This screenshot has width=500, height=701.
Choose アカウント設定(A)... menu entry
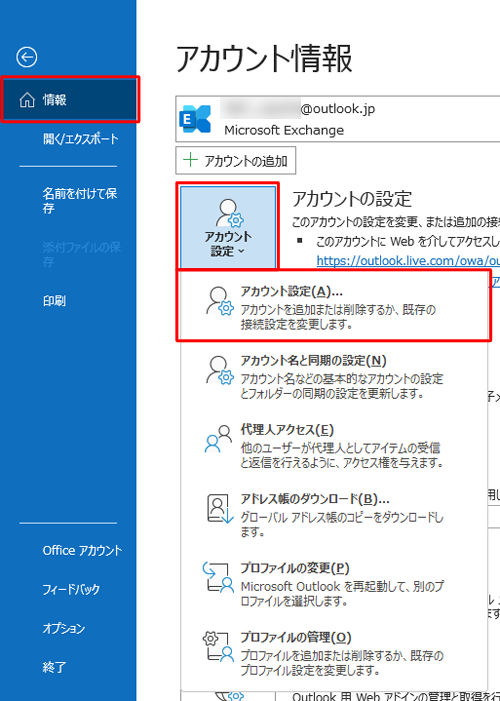click(334, 306)
